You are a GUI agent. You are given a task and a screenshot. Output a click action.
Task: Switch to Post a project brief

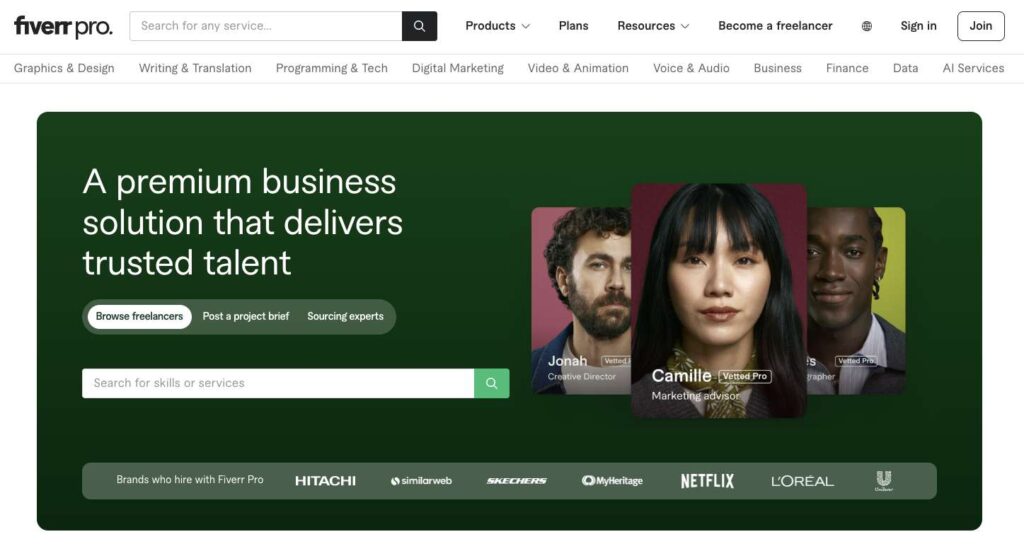coord(246,316)
